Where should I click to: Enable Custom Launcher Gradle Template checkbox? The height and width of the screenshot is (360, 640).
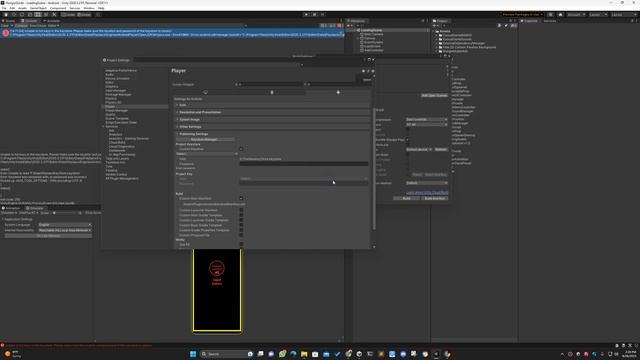[241, 220]
